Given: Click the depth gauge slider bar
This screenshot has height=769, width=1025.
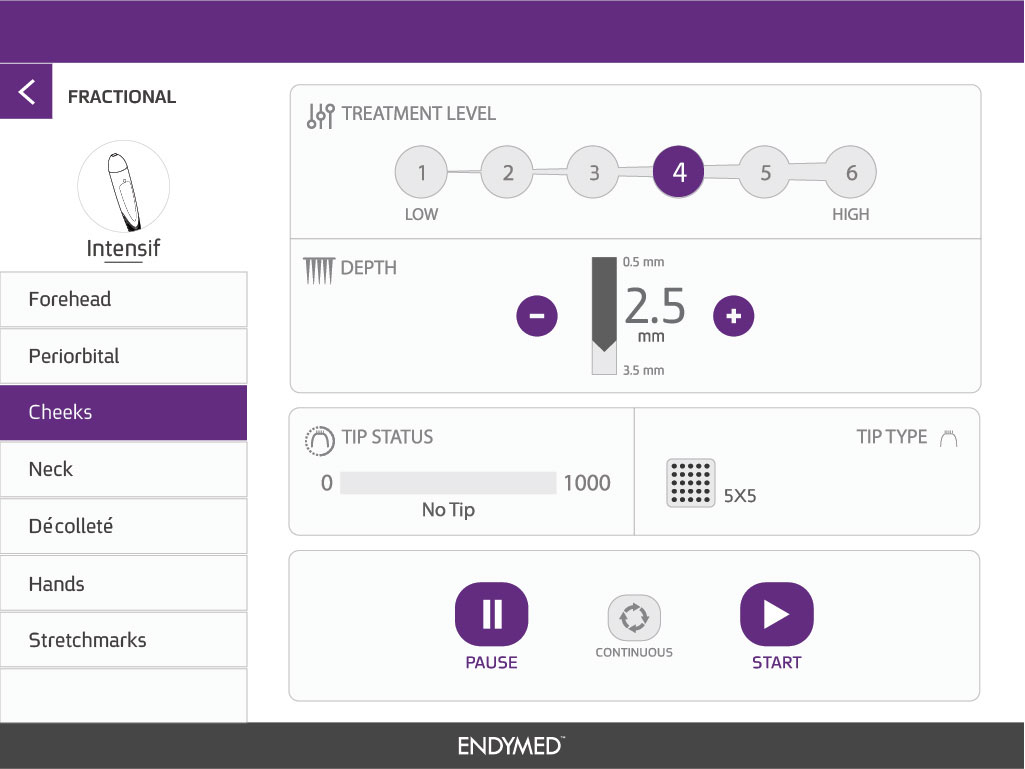Looking at the screenshot, I should pos(604,316).
